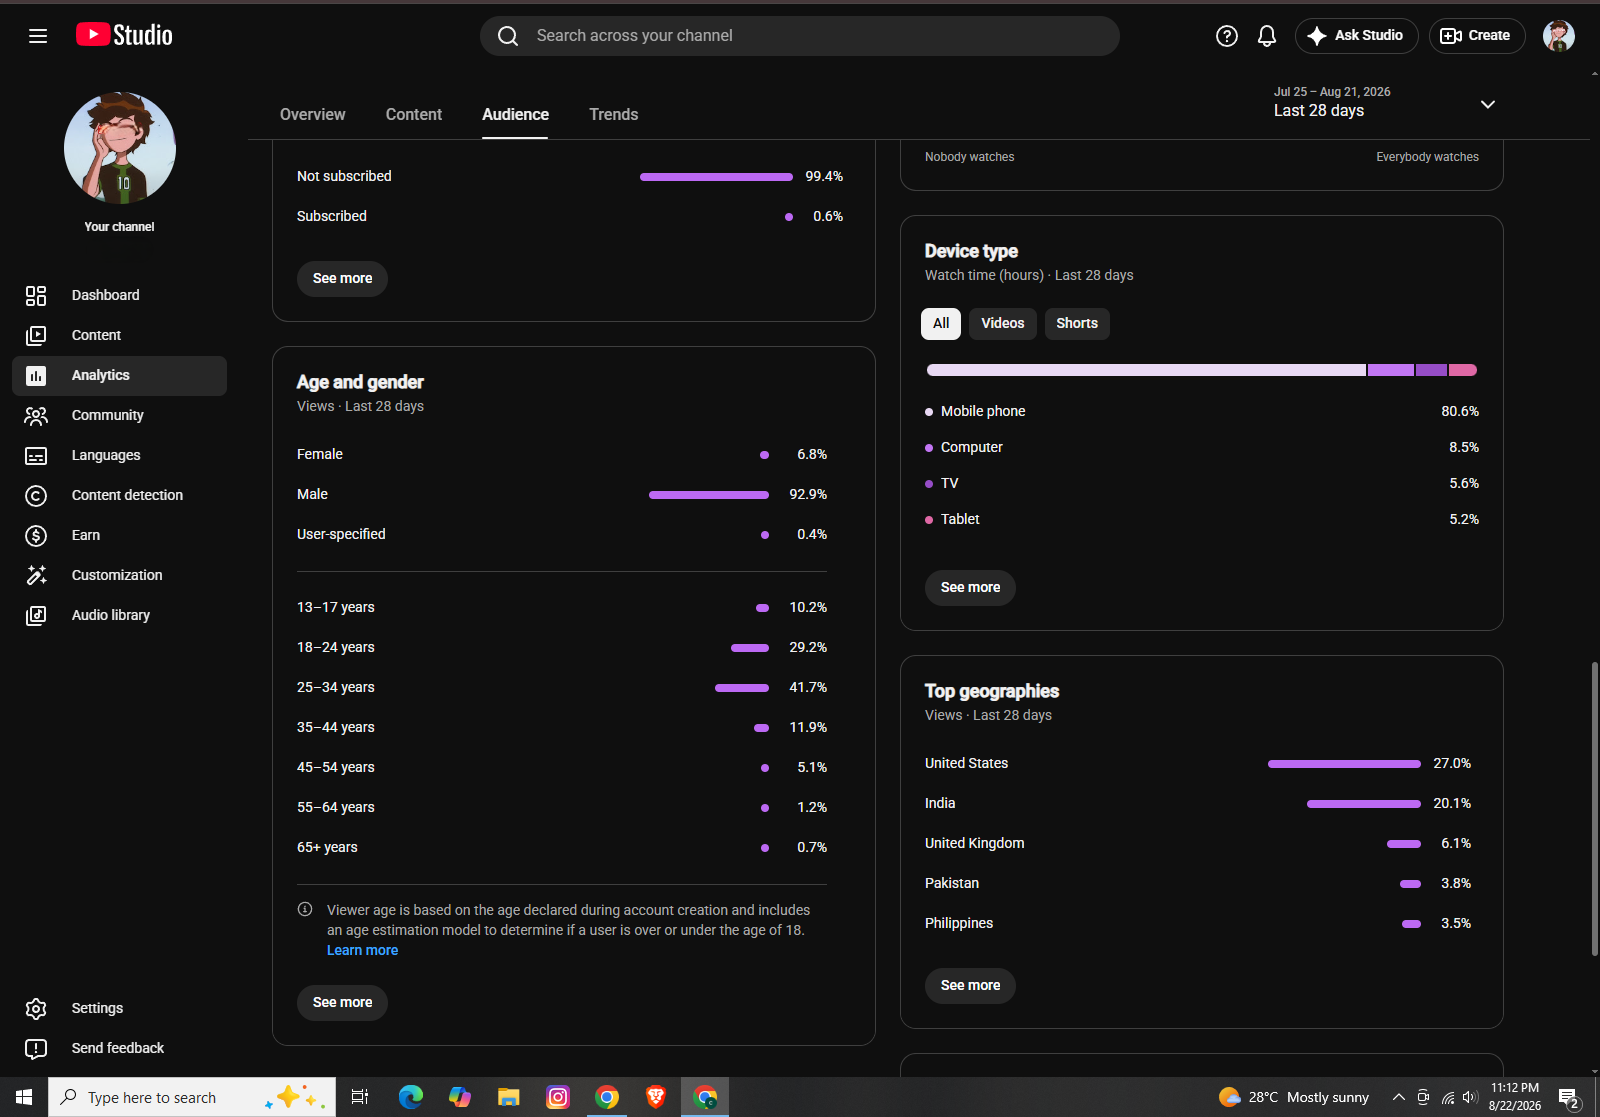Click the Send feedback icon

coord(36,1048)
